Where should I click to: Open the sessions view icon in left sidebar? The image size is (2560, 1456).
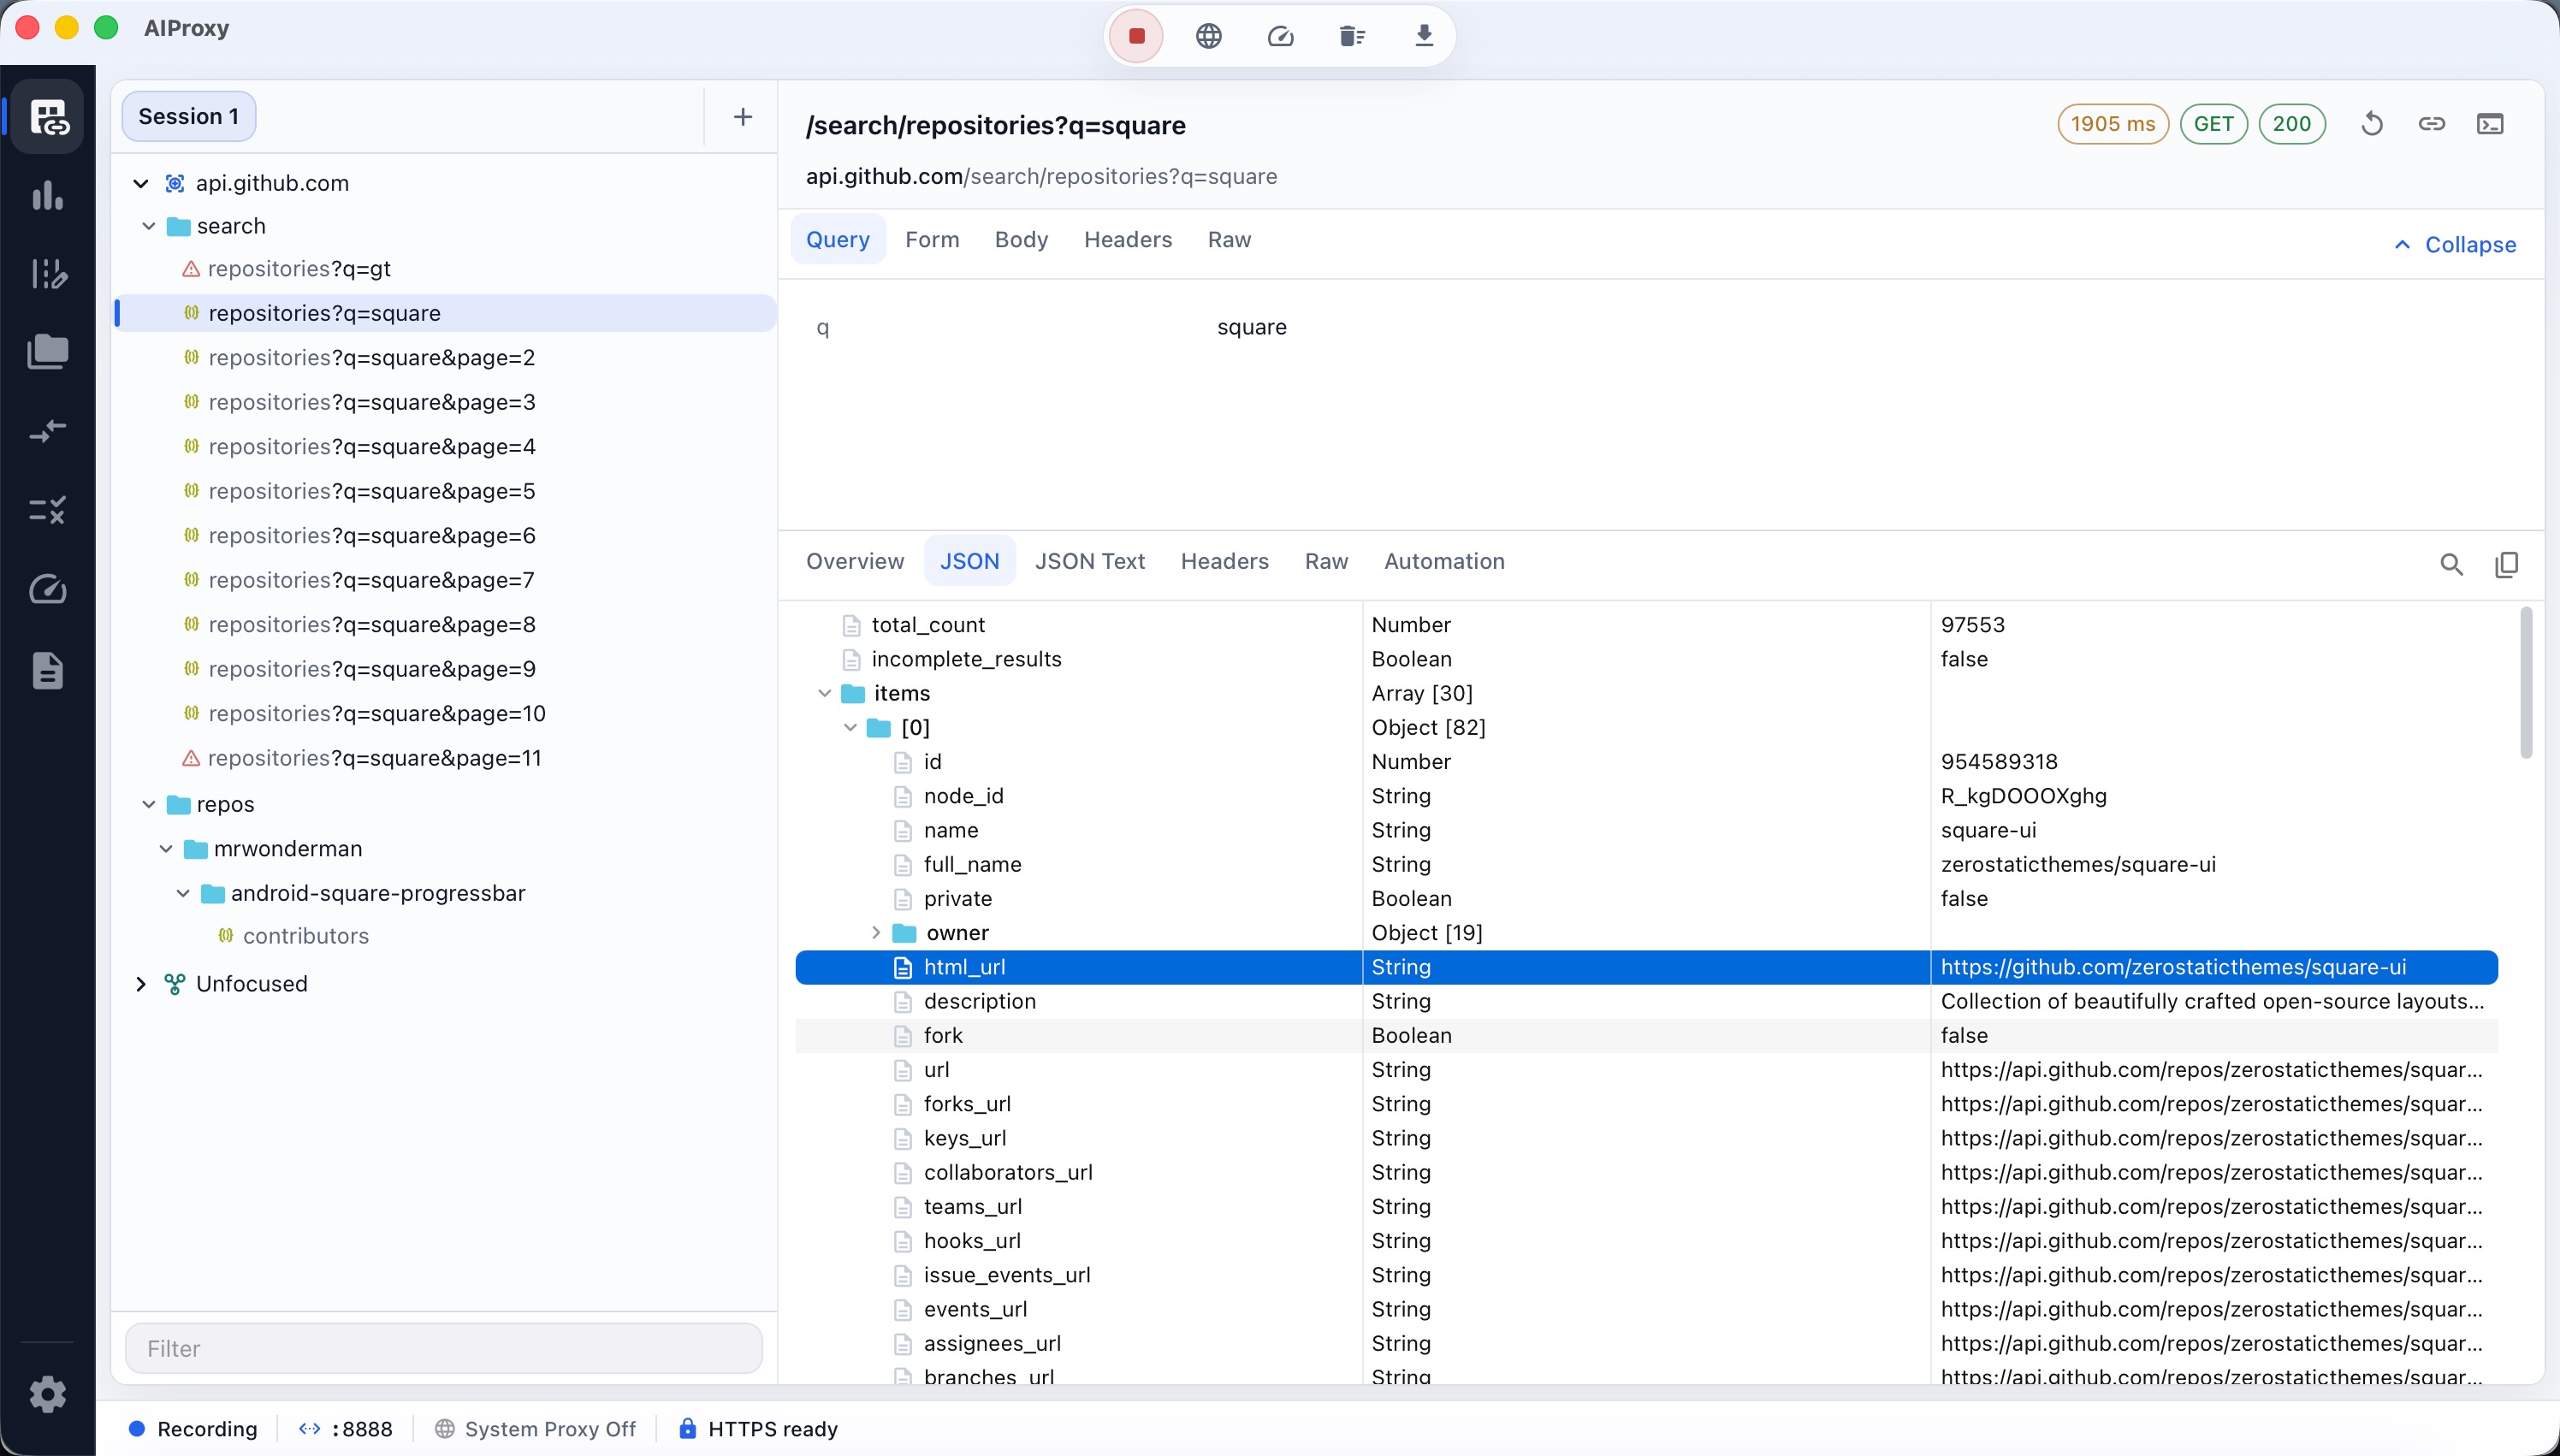(x=48, y=116)
